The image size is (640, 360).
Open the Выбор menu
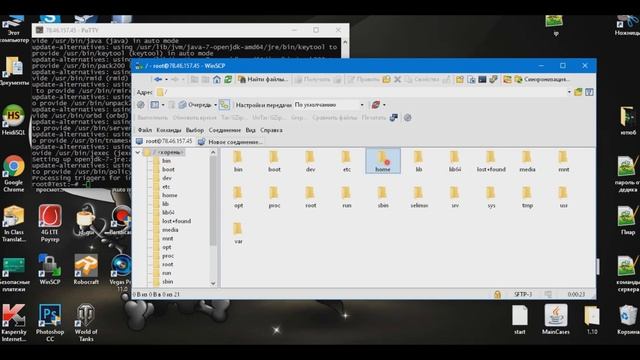coord(194,130)
